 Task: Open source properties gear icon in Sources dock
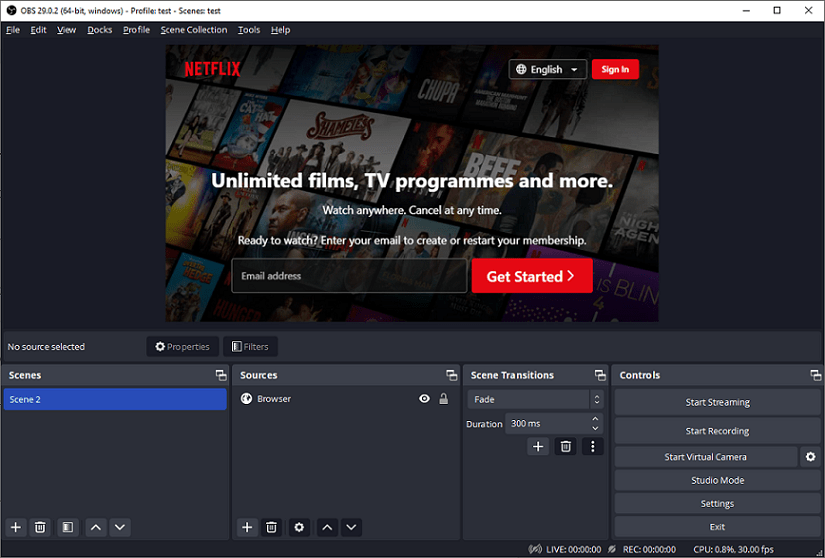[x=299, y=527]
